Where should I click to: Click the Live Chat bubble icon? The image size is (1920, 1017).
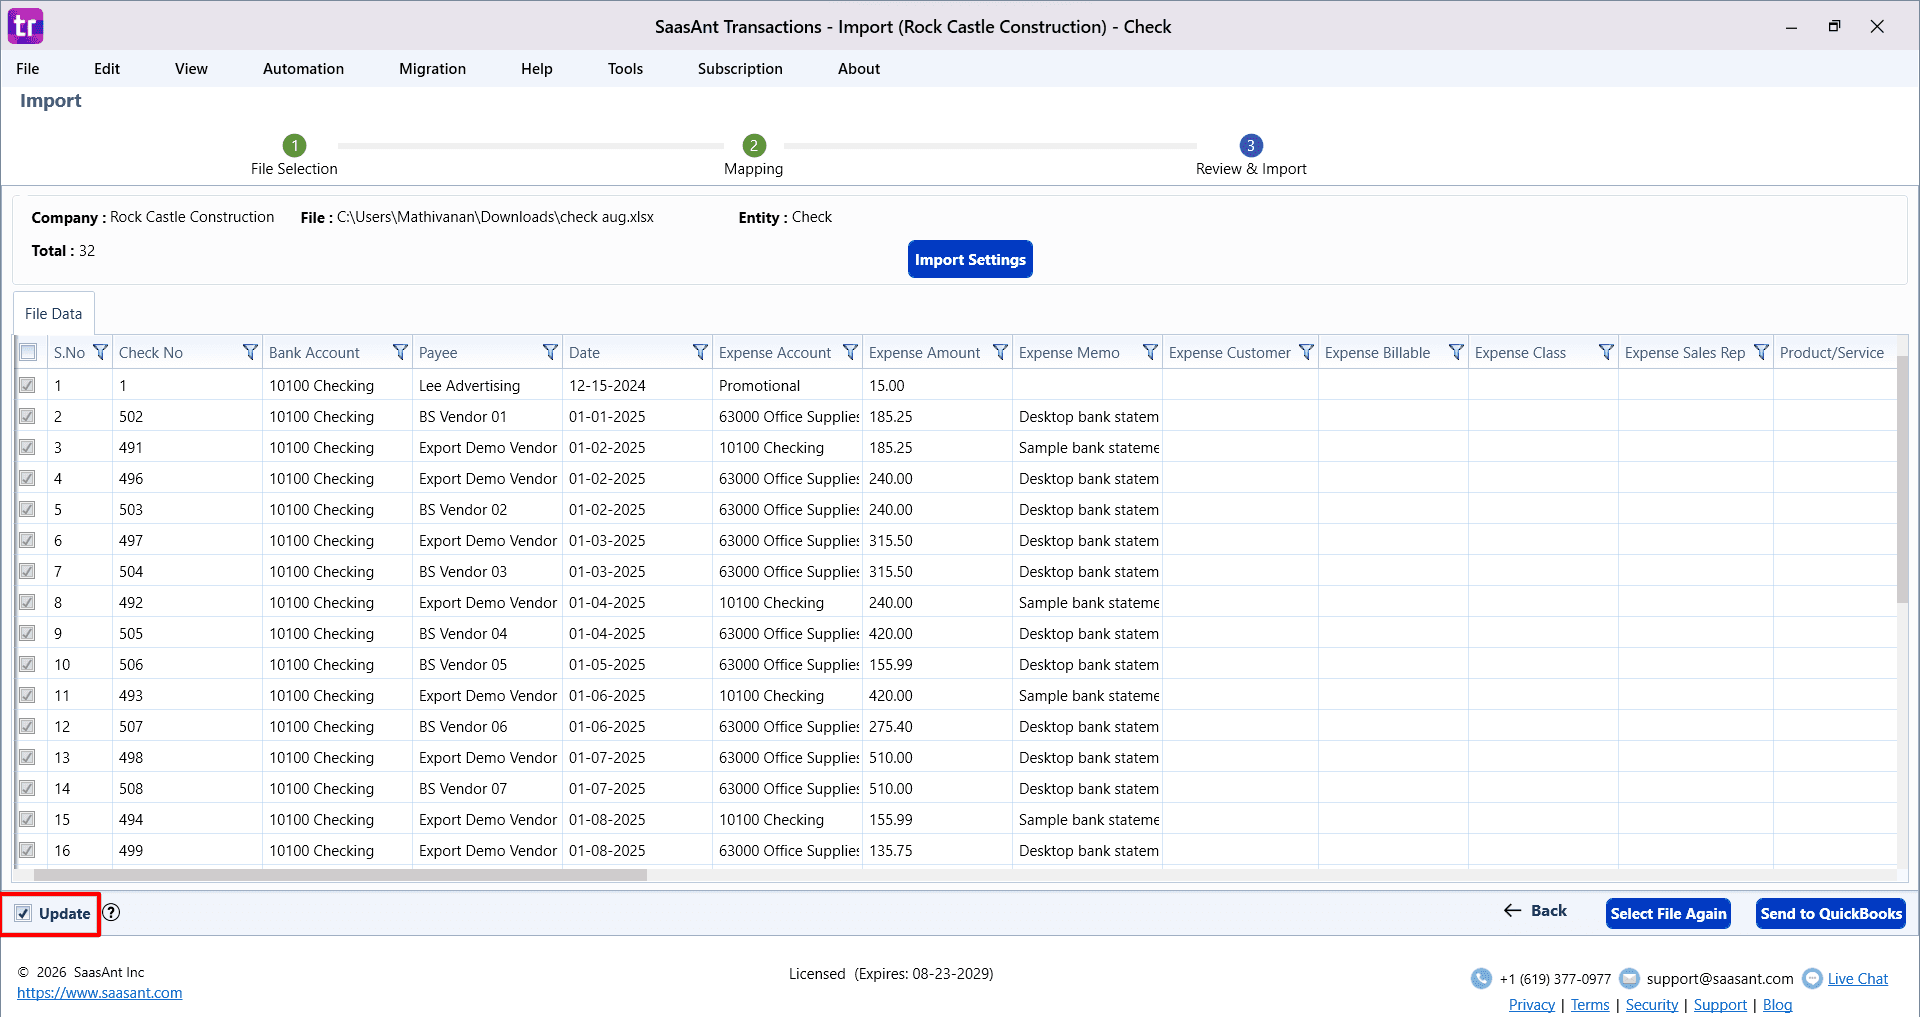pos(1812,979)
